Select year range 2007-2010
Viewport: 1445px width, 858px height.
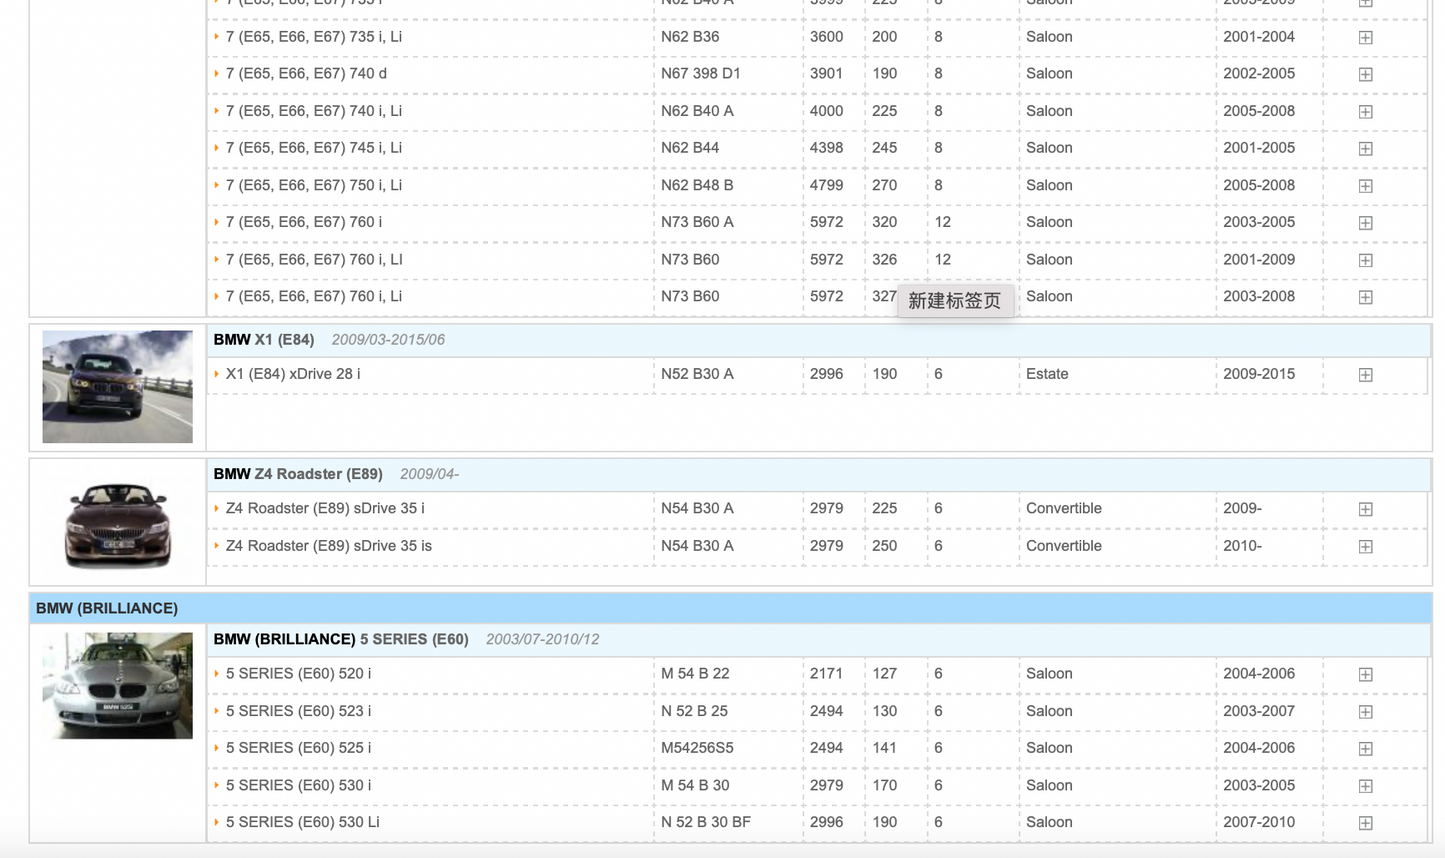[1259, 822]
